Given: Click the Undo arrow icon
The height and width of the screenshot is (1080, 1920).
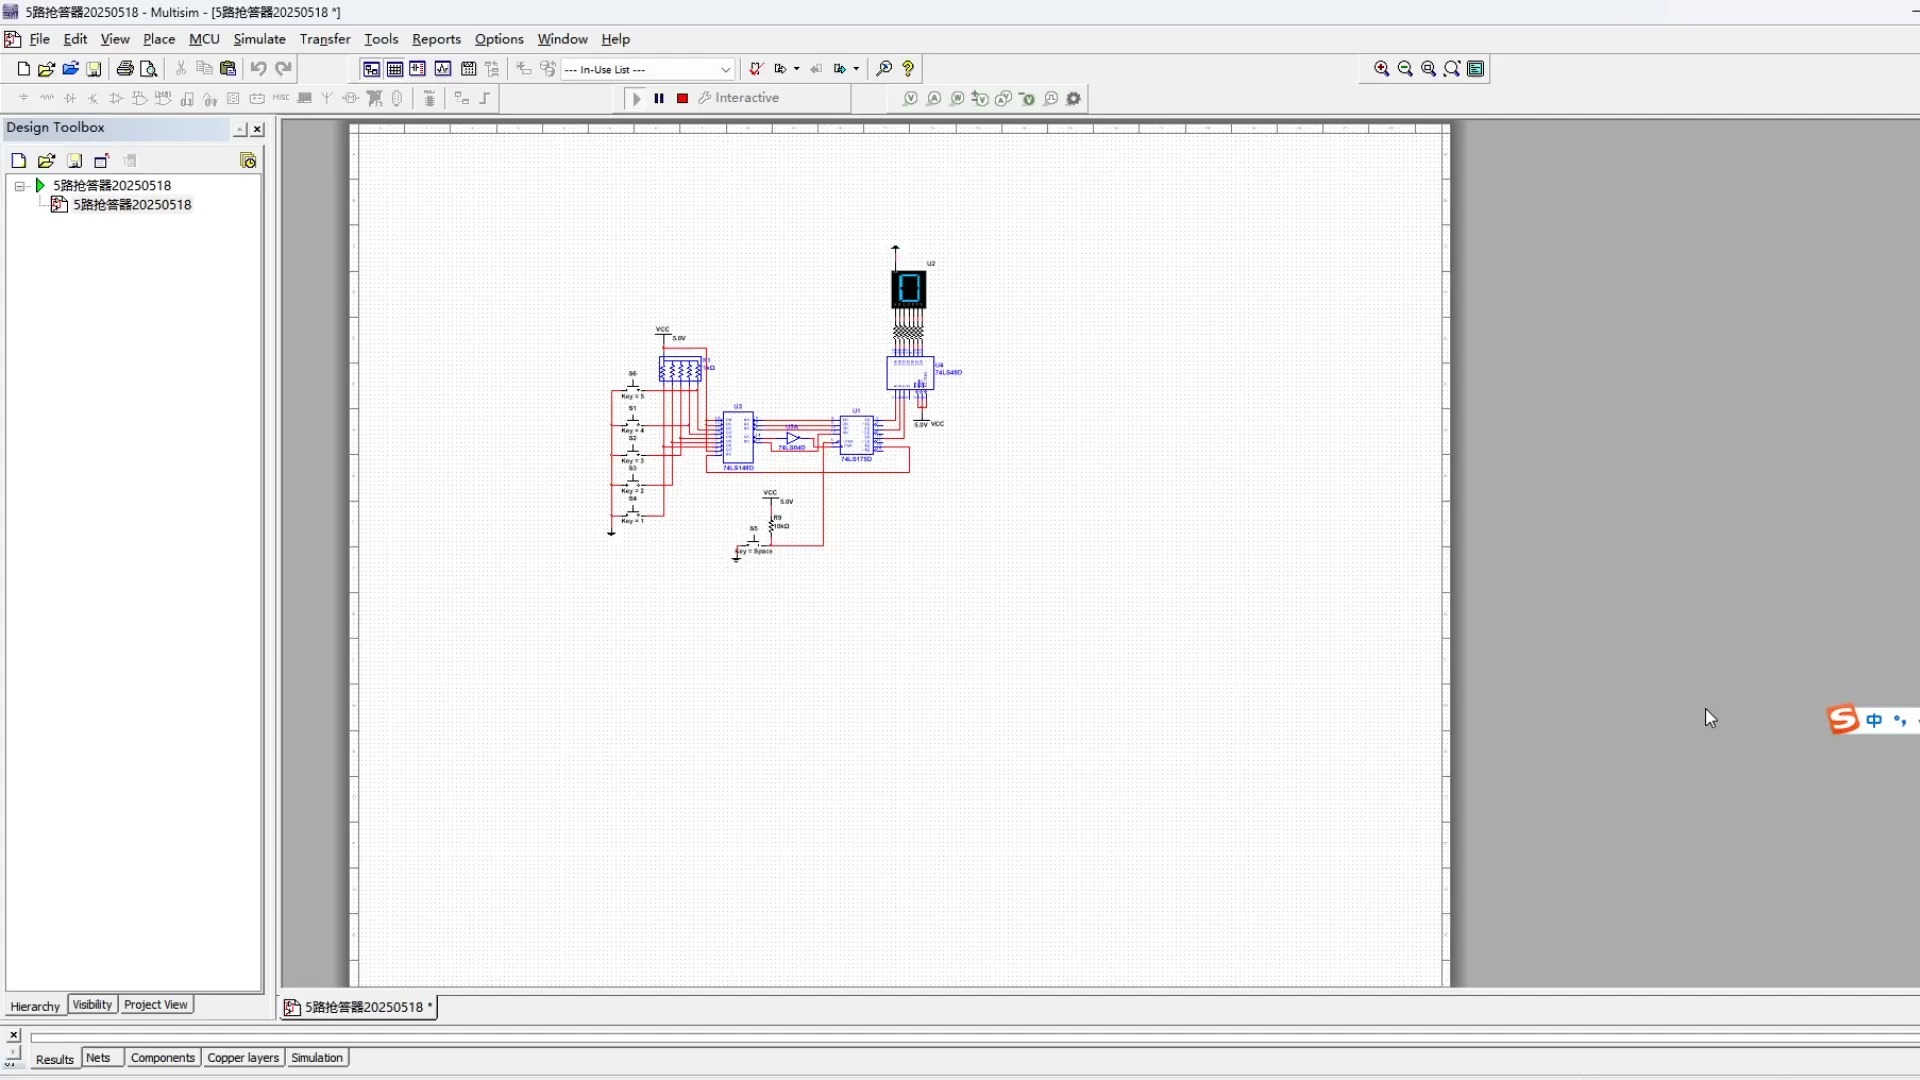Looking at the screenshot, I should (x=258, y=69).
